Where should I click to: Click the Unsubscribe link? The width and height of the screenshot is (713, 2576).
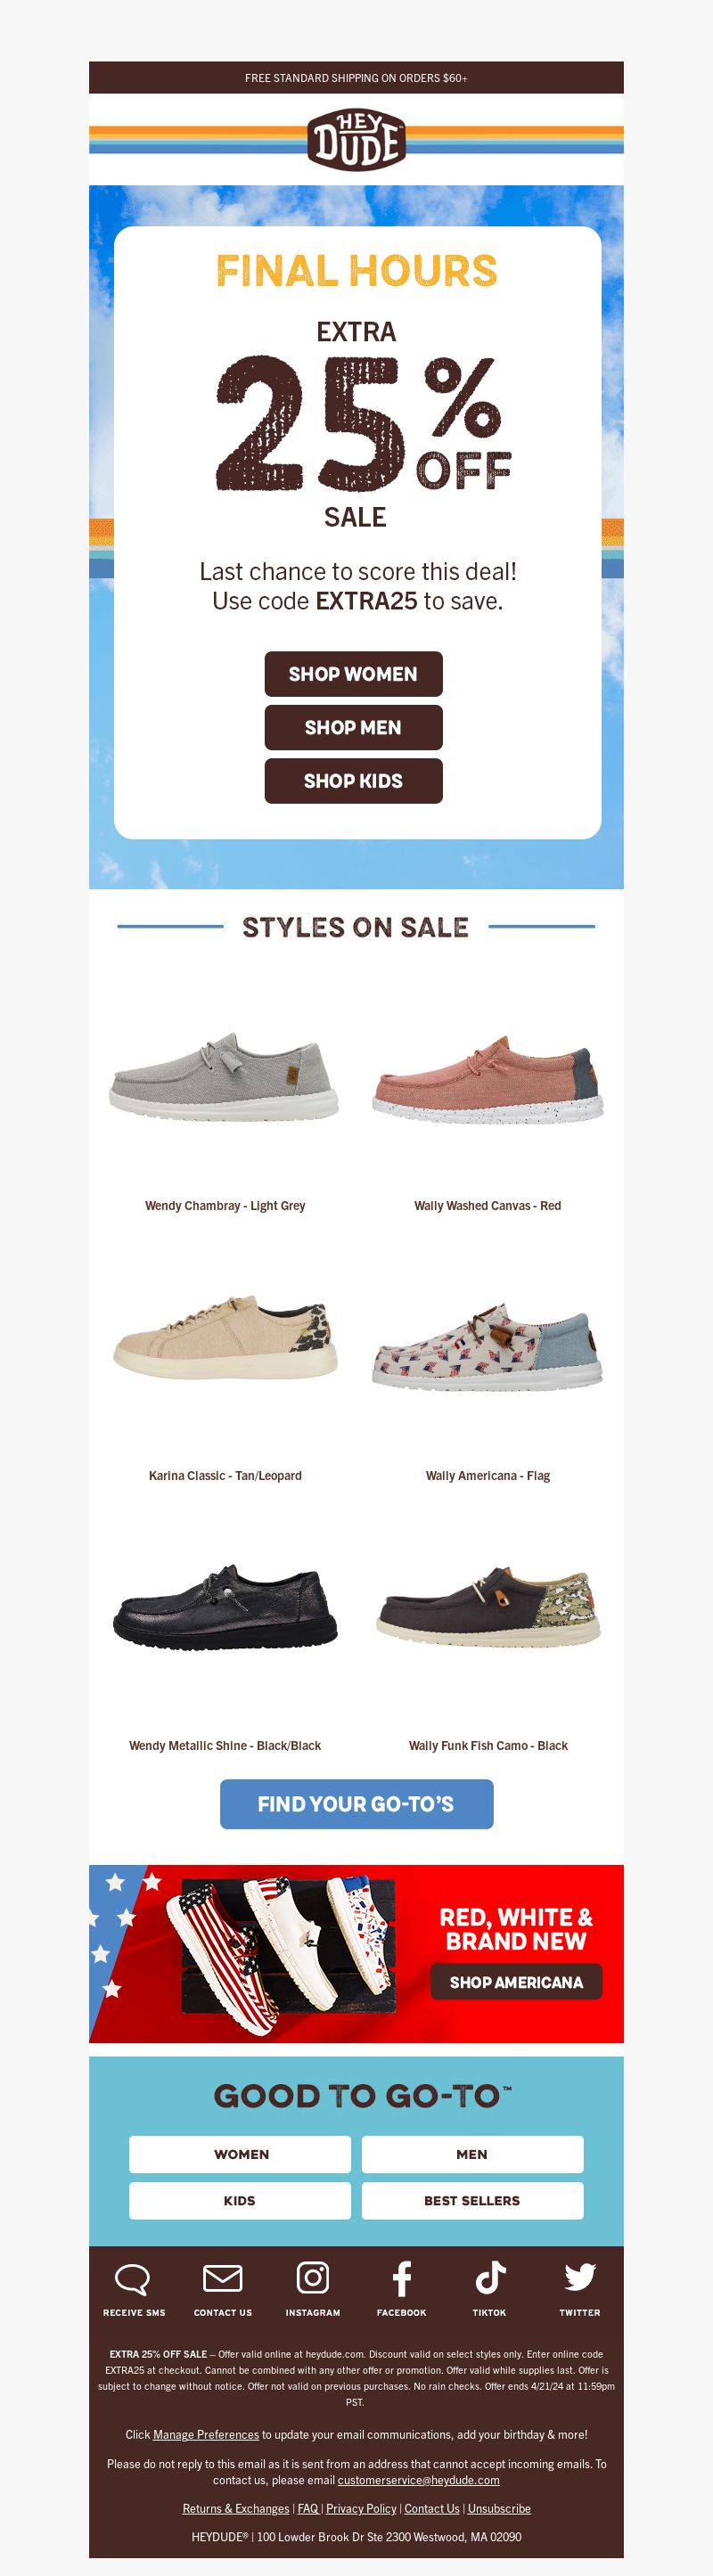(499, 2508)
